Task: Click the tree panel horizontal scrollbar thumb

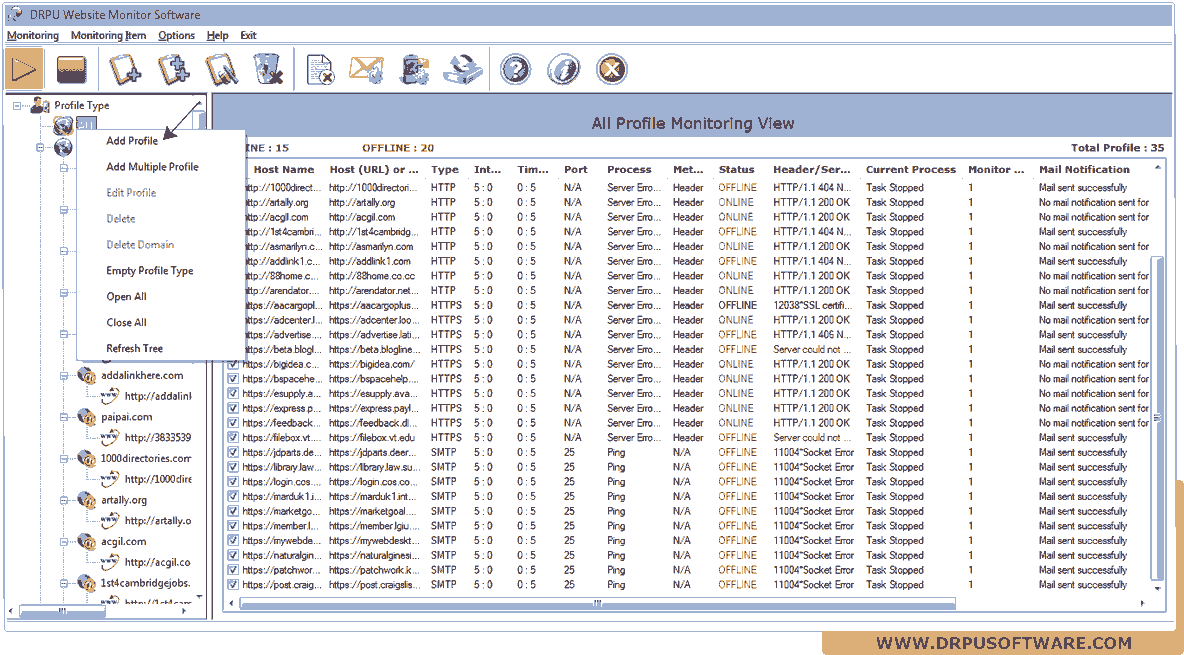Action: coord(63,610)
